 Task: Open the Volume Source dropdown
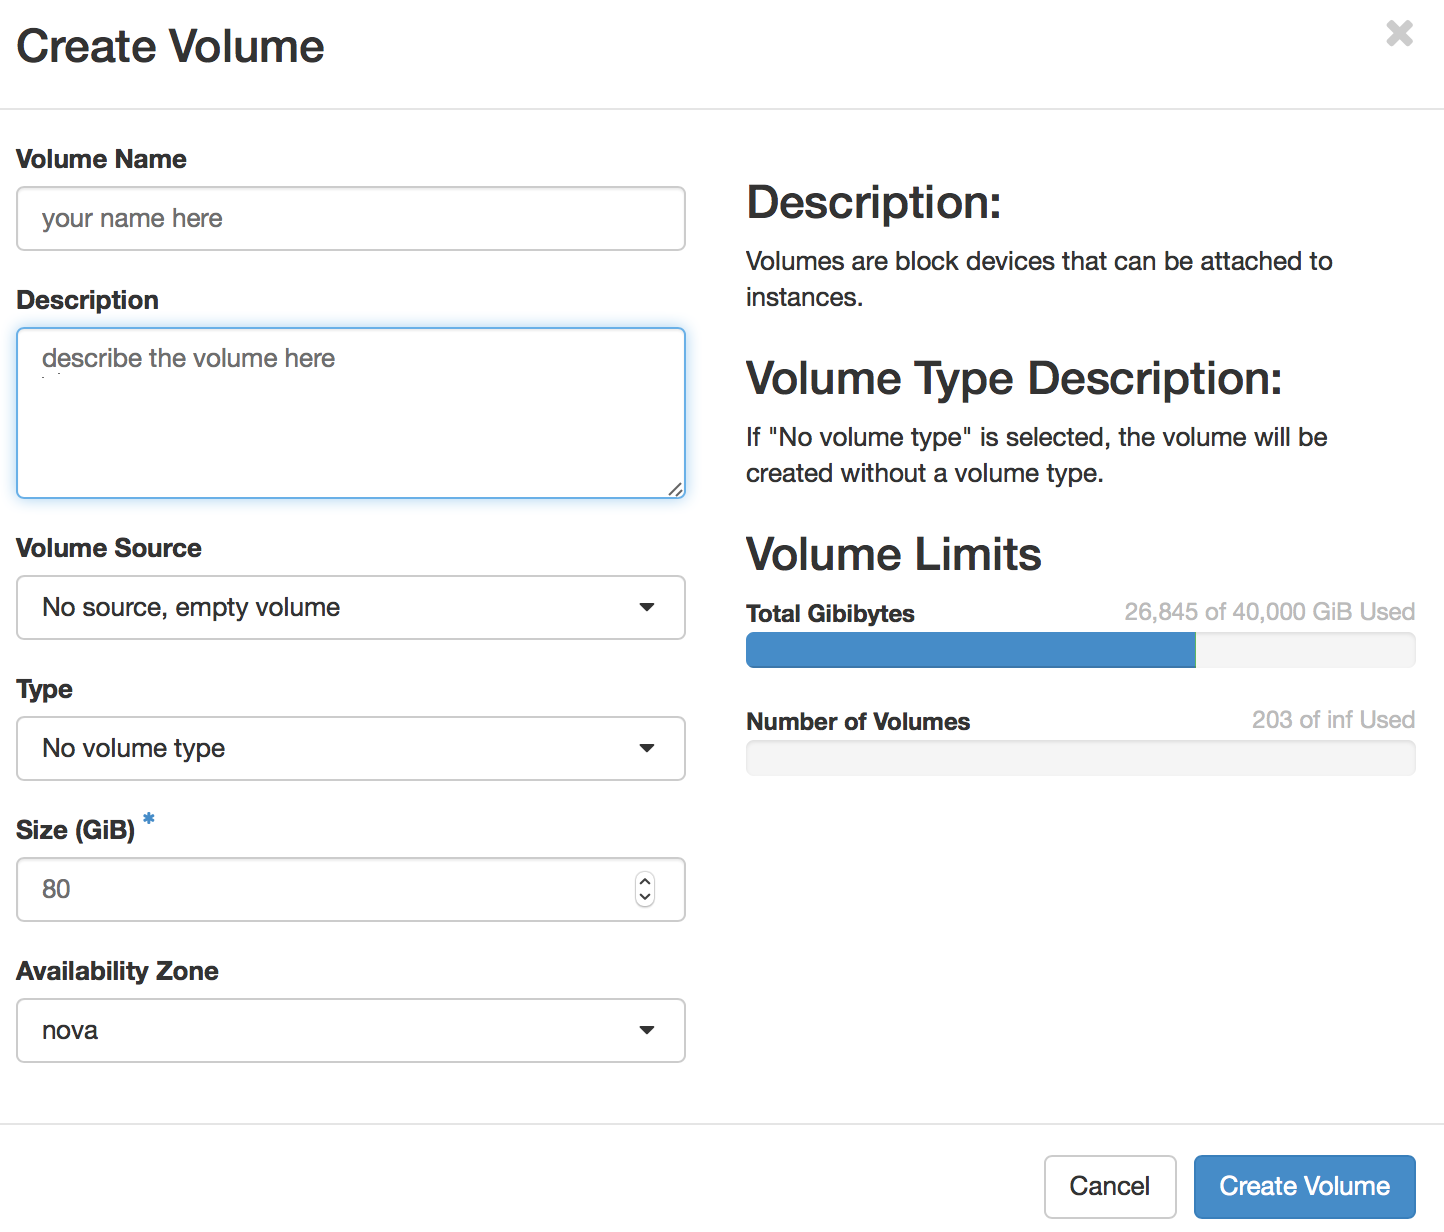pos(350,607)
